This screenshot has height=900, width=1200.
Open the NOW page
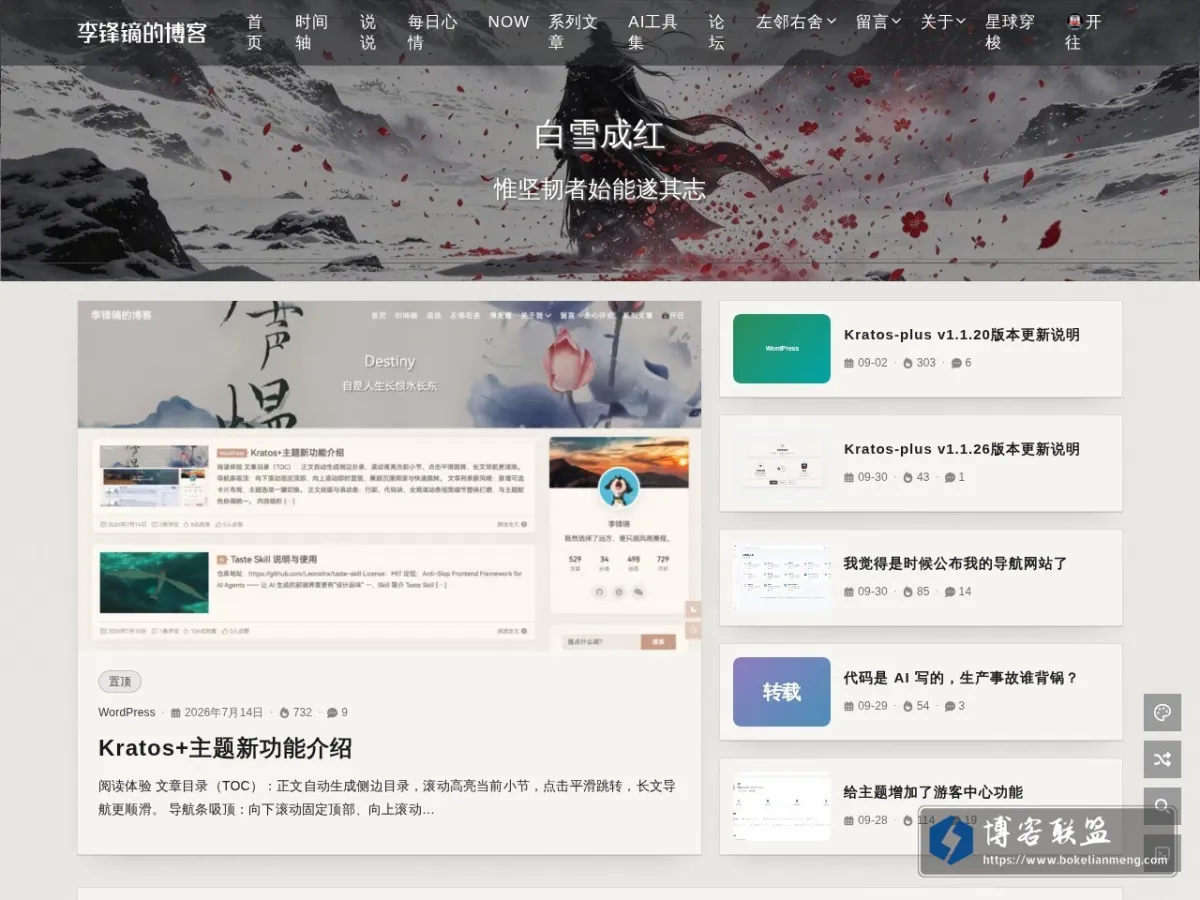point(508,21)
